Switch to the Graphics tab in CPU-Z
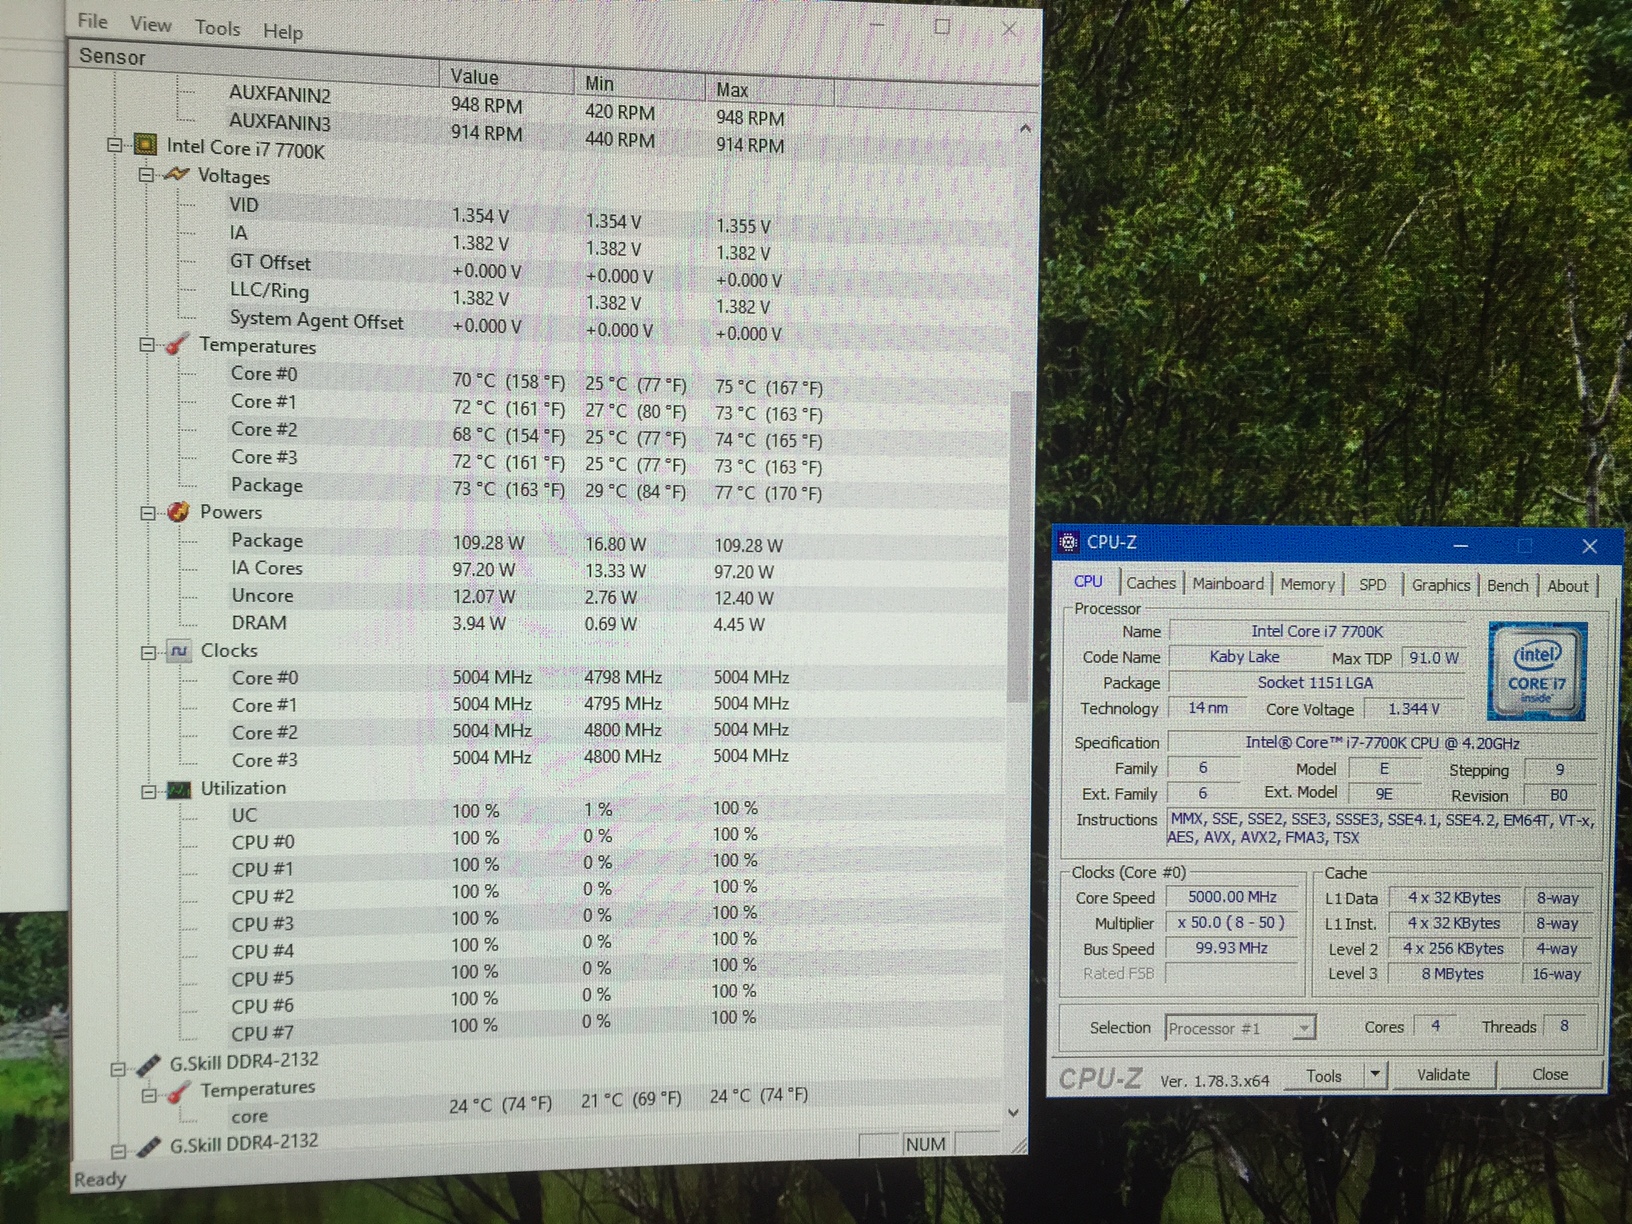Screen dimensions: 1632x1224 pyautogui.click(x=1440, y=585)
